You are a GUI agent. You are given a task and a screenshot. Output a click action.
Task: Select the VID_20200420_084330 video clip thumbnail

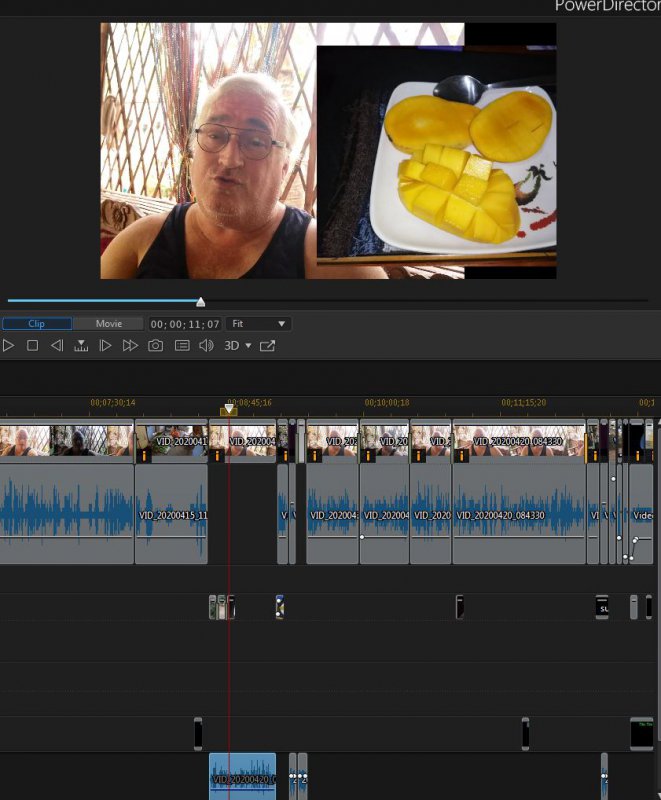[x=518, y=442]
